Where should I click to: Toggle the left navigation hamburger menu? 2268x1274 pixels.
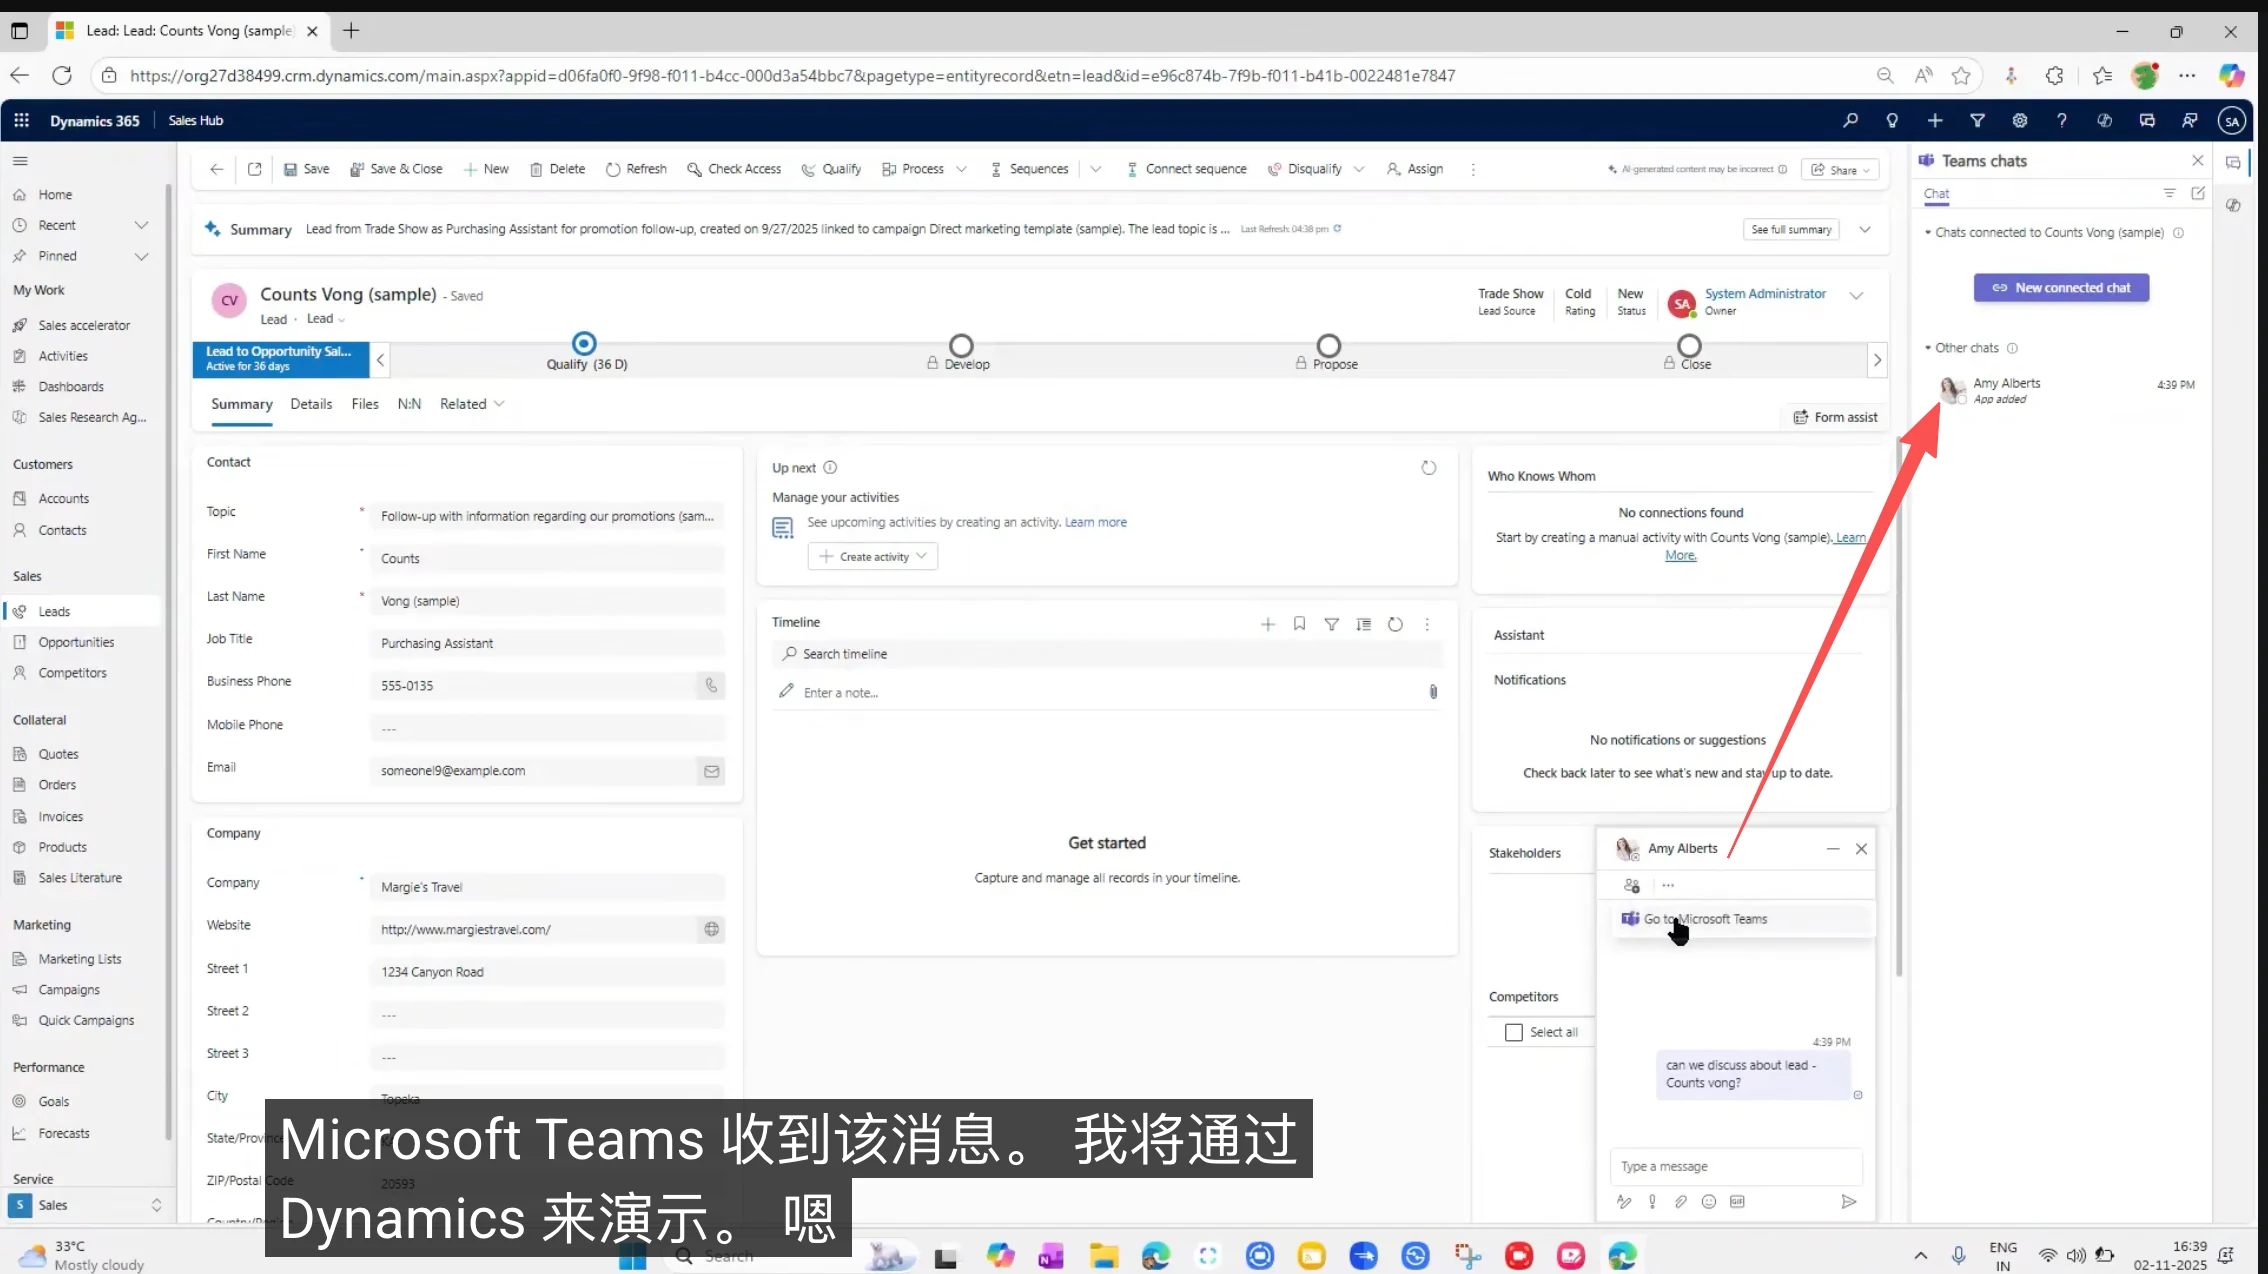pos(20,161)
